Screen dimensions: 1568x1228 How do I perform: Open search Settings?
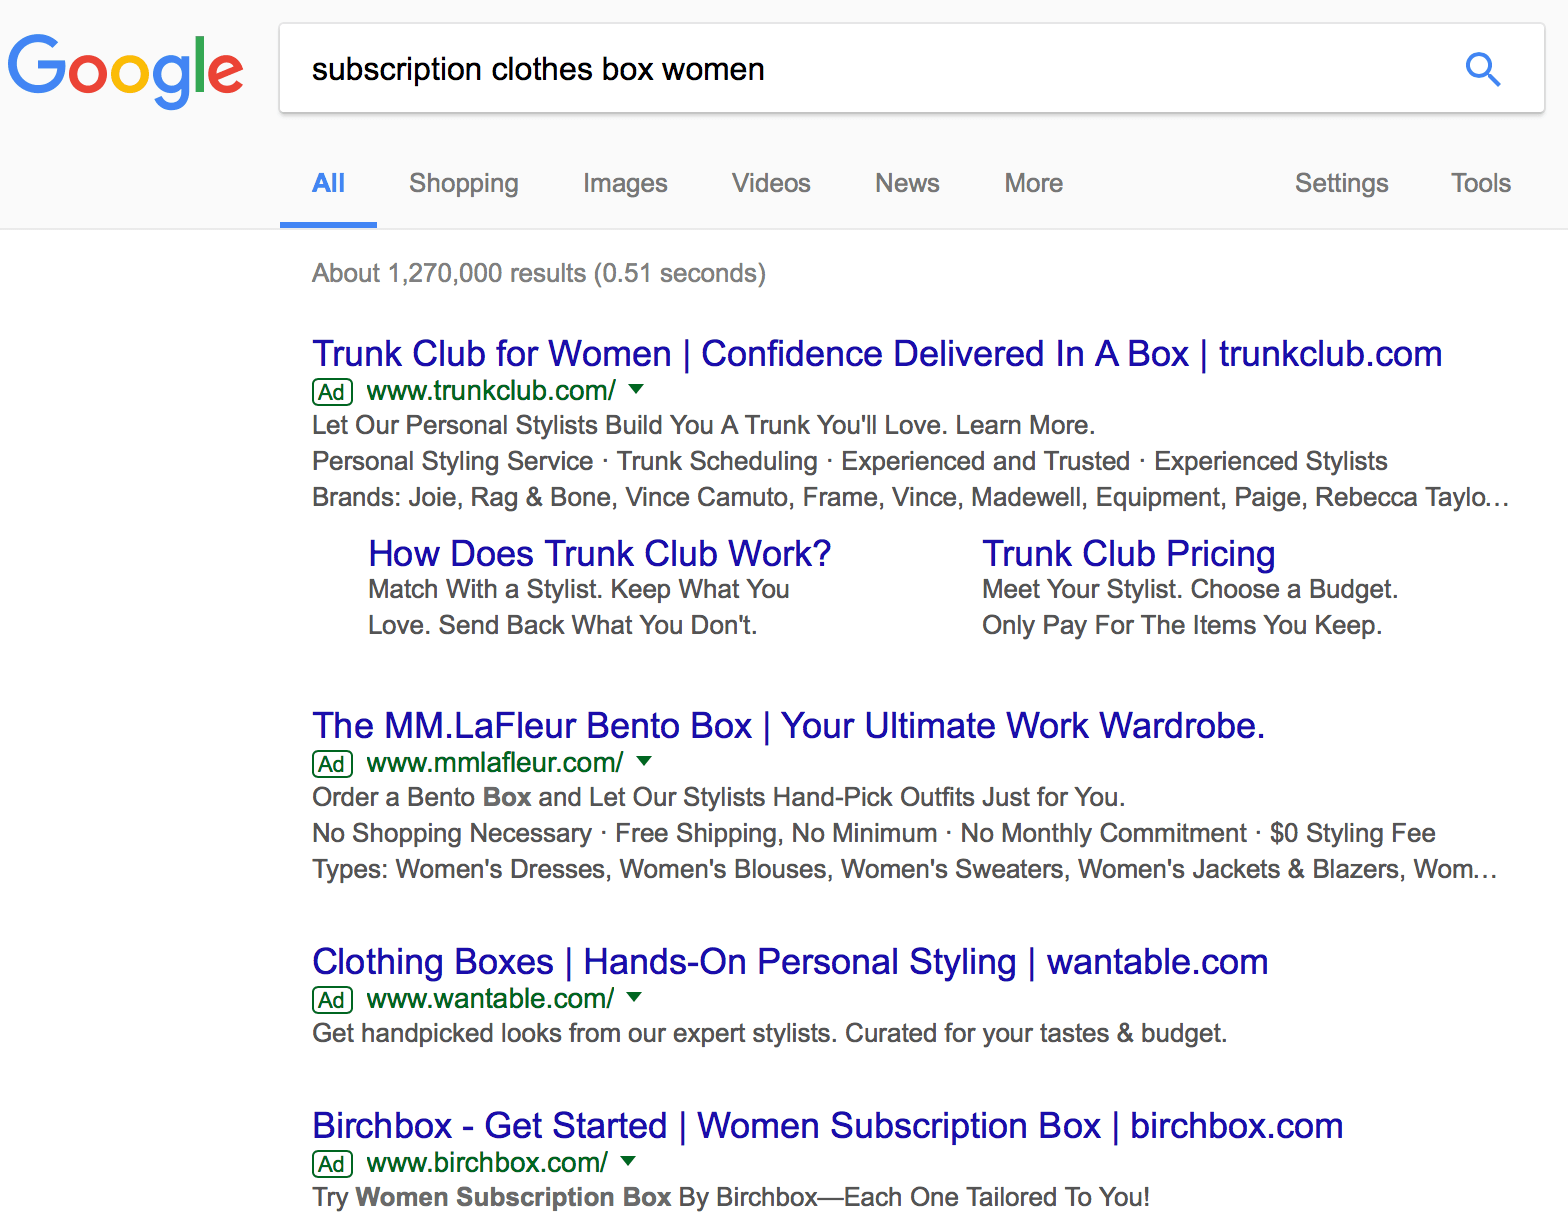(1342, 183)
